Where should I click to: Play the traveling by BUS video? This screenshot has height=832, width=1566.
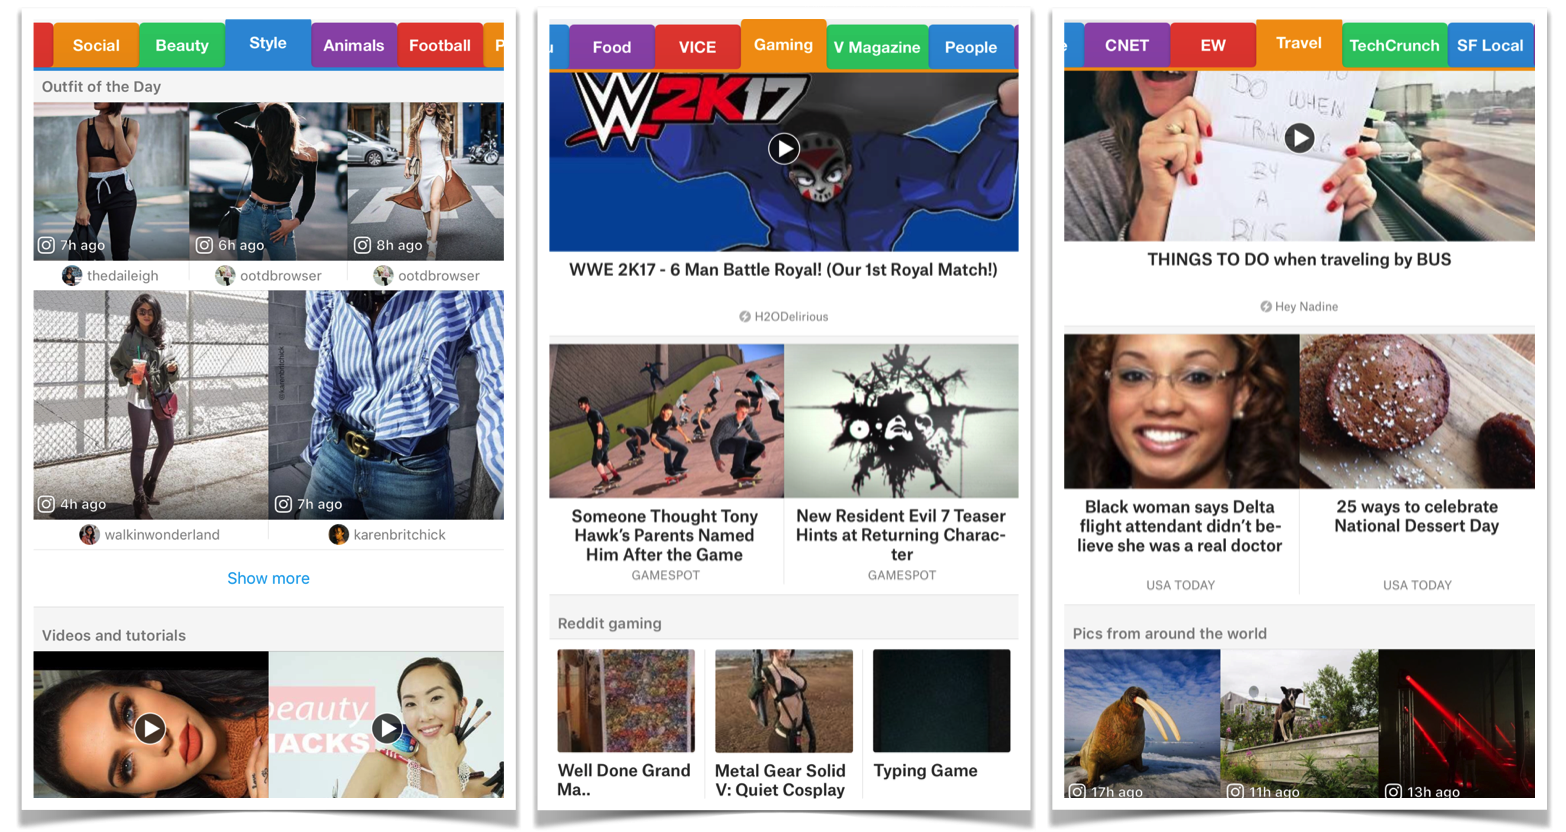[x=1299, y=137]
